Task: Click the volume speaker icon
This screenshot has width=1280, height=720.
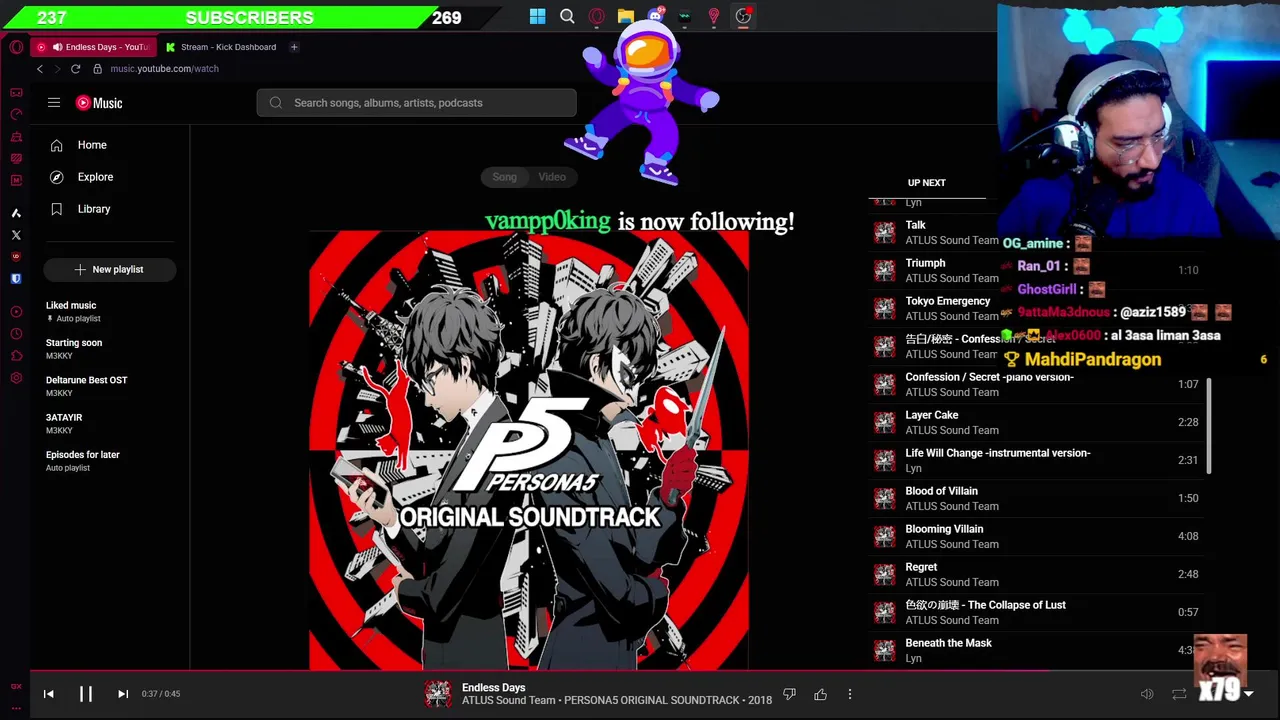Action: point(1147,694)
